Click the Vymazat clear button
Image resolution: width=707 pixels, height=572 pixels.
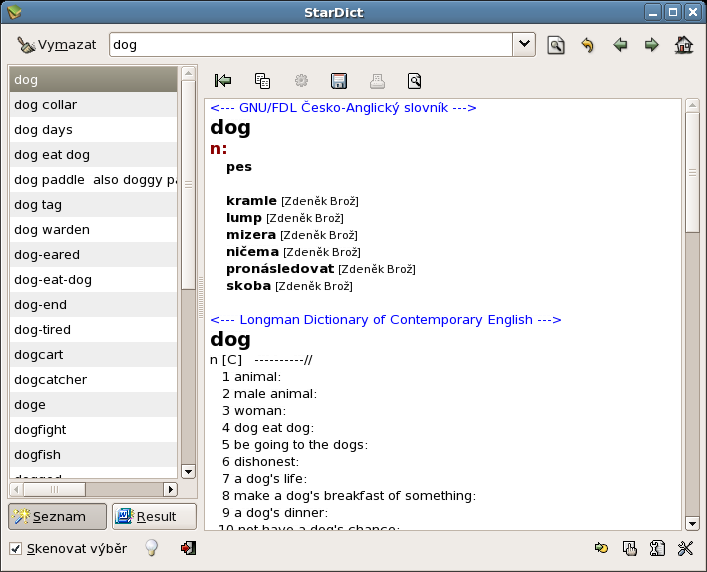(57, 45)
